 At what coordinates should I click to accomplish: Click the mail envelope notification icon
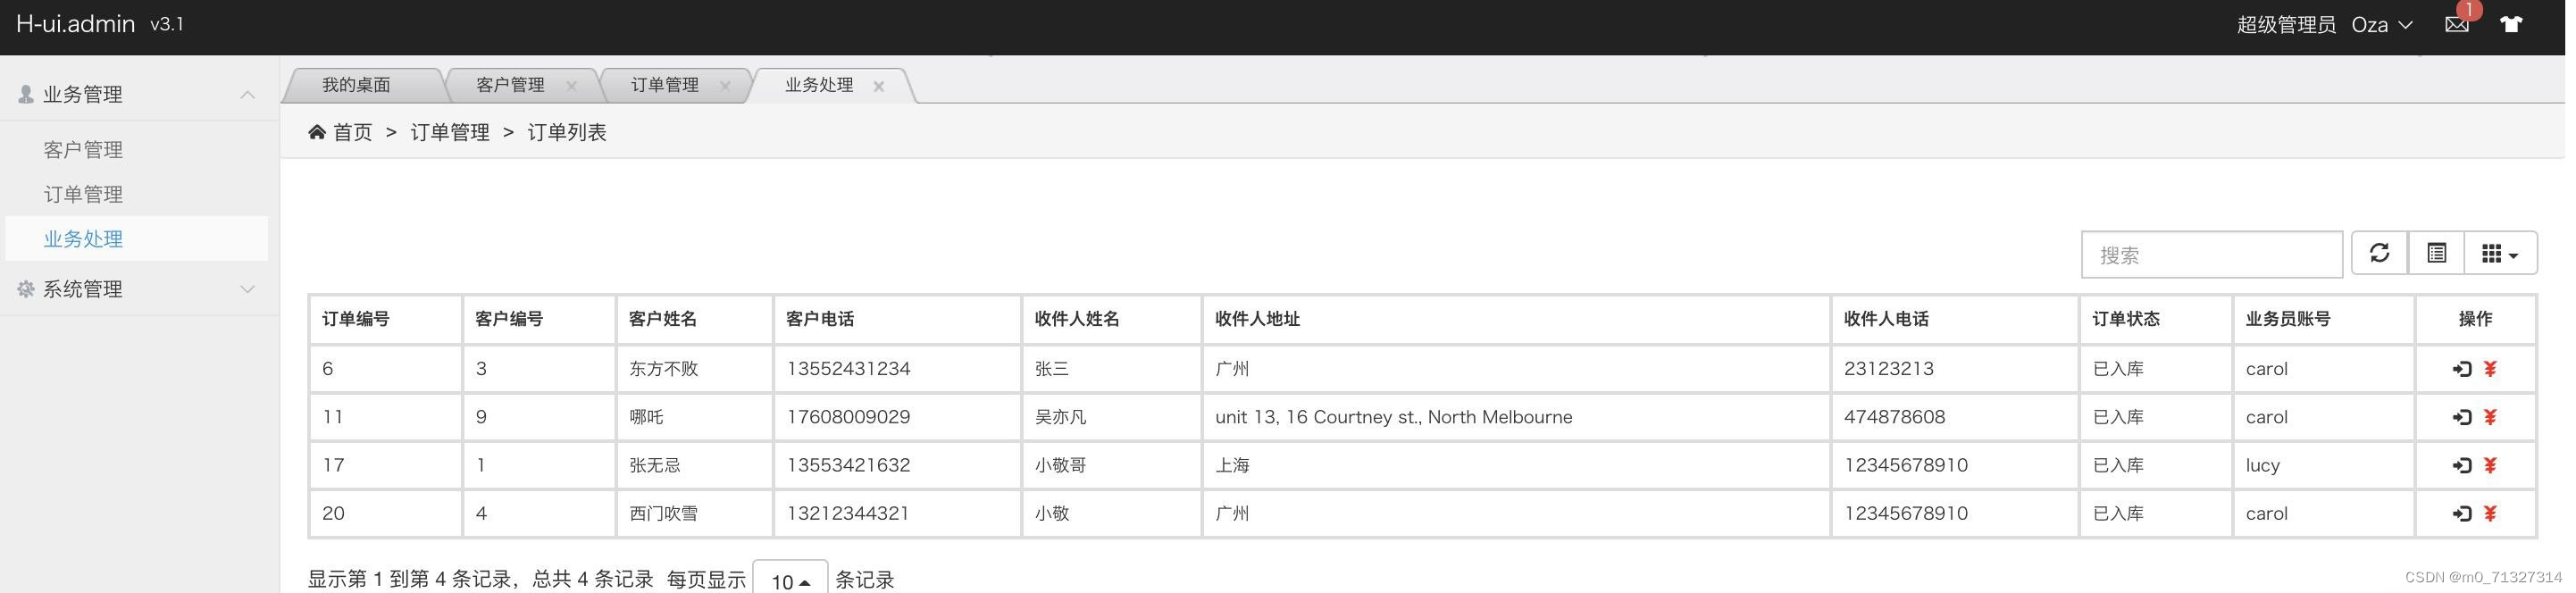tap(2457, 25)
